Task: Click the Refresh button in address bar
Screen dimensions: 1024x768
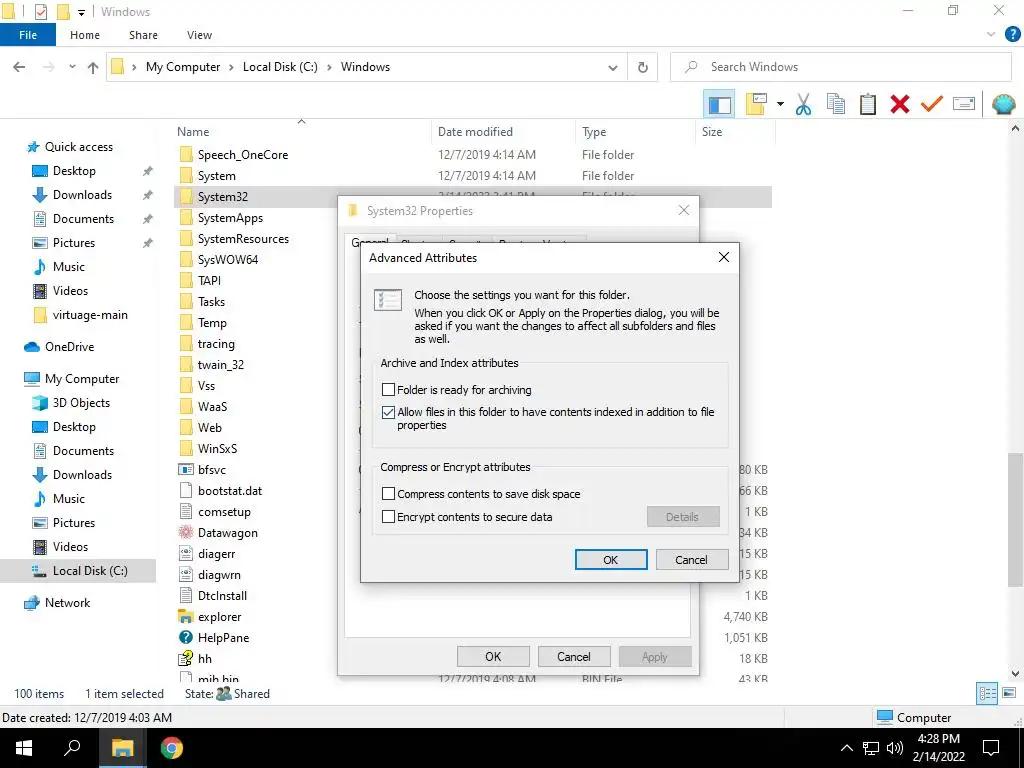Action: (x=643, y=67)
